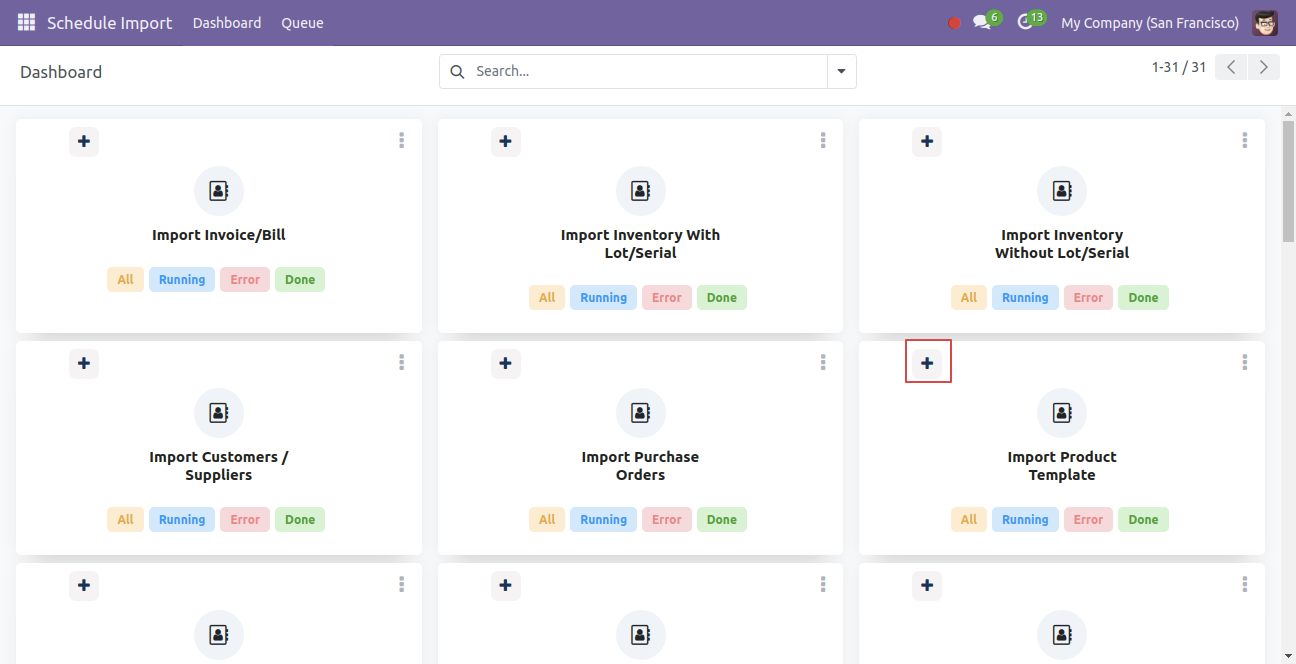Screen dimensions: 1296x664
Task: Show All for Import Inventory Without Lot/Serial
Action: (x=969, y=298)
